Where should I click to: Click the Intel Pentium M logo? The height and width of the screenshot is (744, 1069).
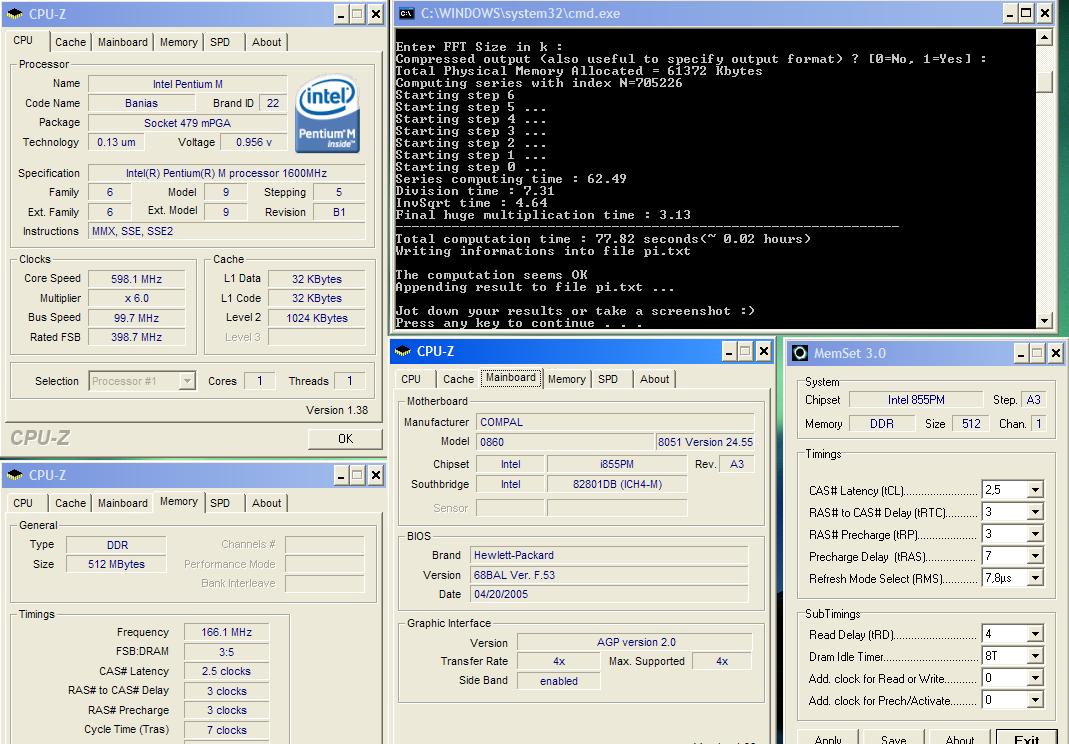coord(327,114)
